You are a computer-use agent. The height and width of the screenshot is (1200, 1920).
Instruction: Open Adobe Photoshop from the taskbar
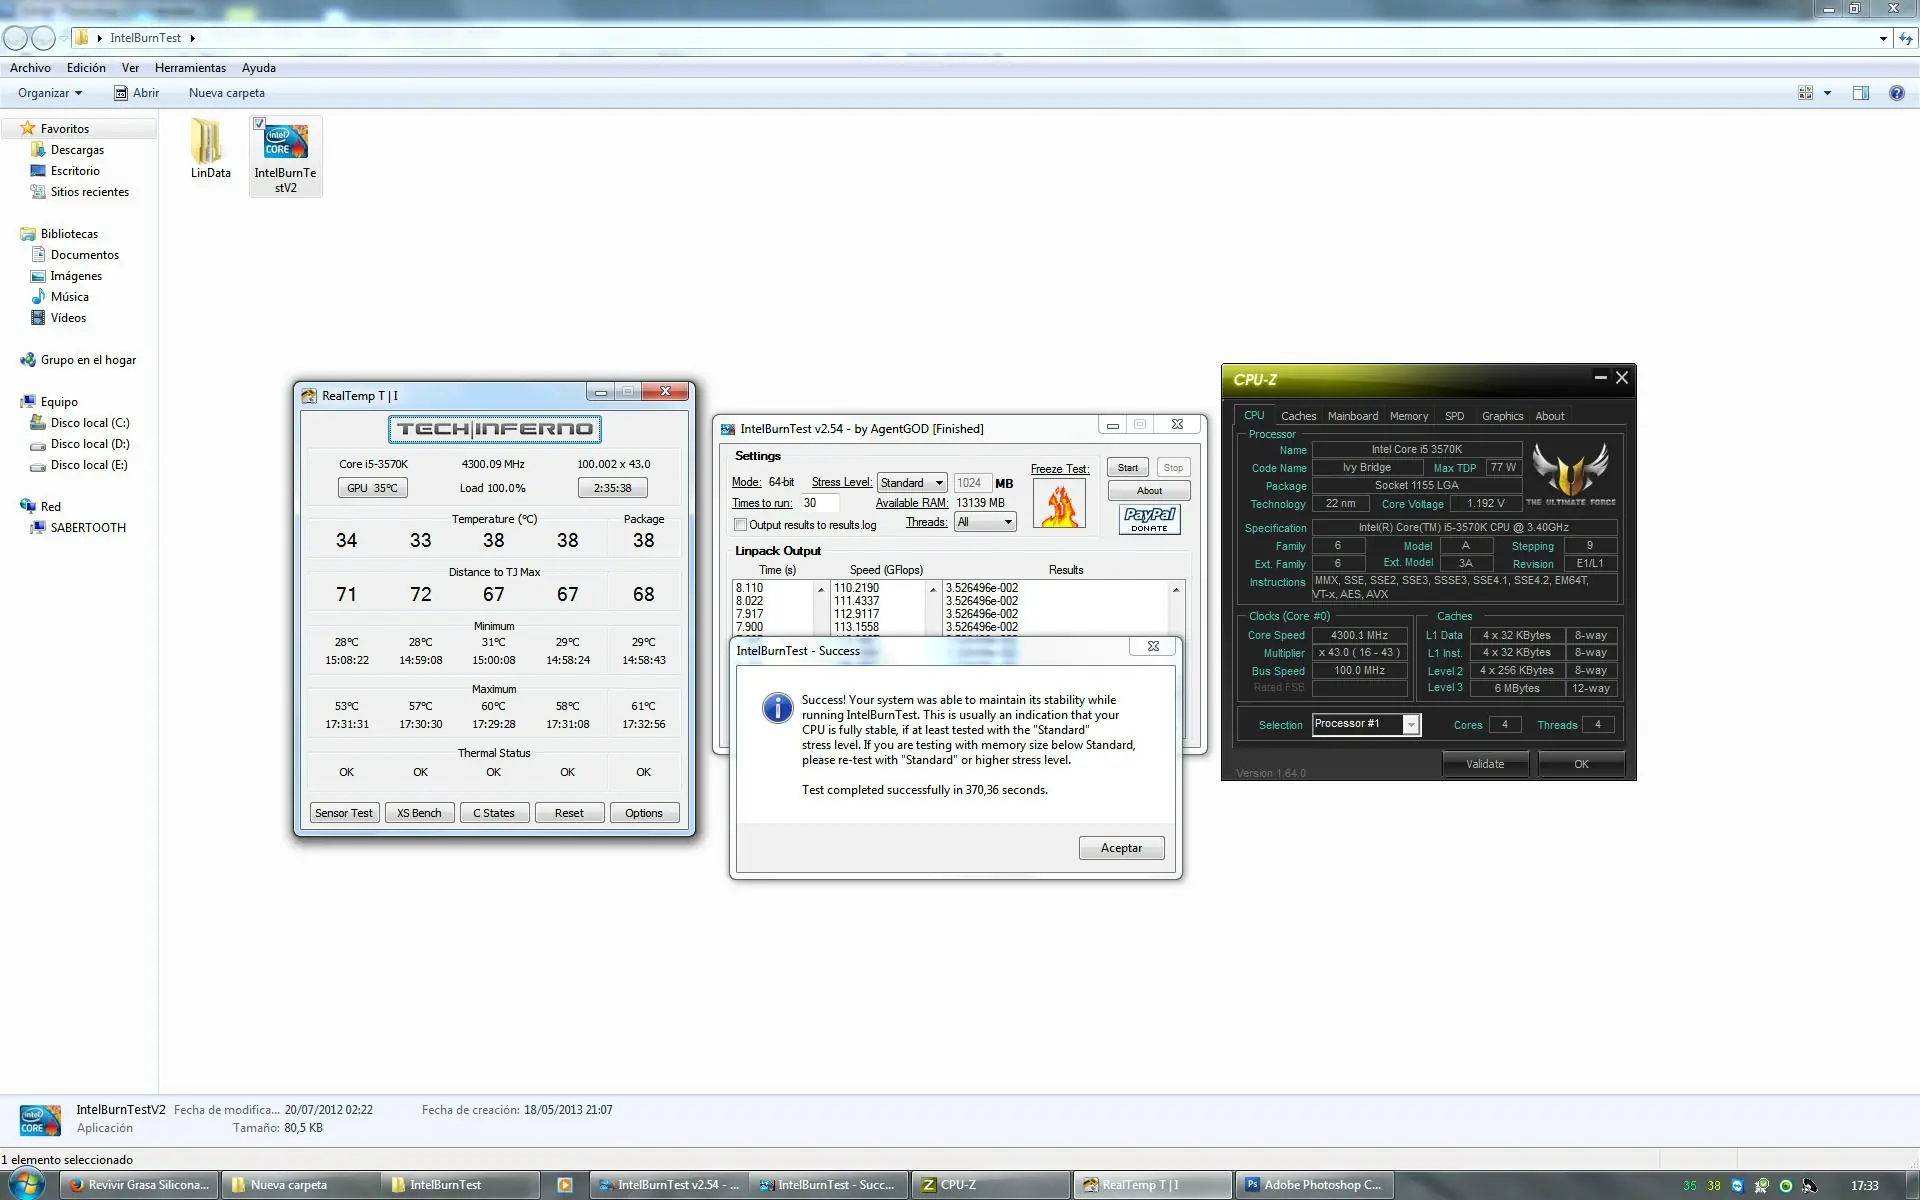point(1315,1185)
